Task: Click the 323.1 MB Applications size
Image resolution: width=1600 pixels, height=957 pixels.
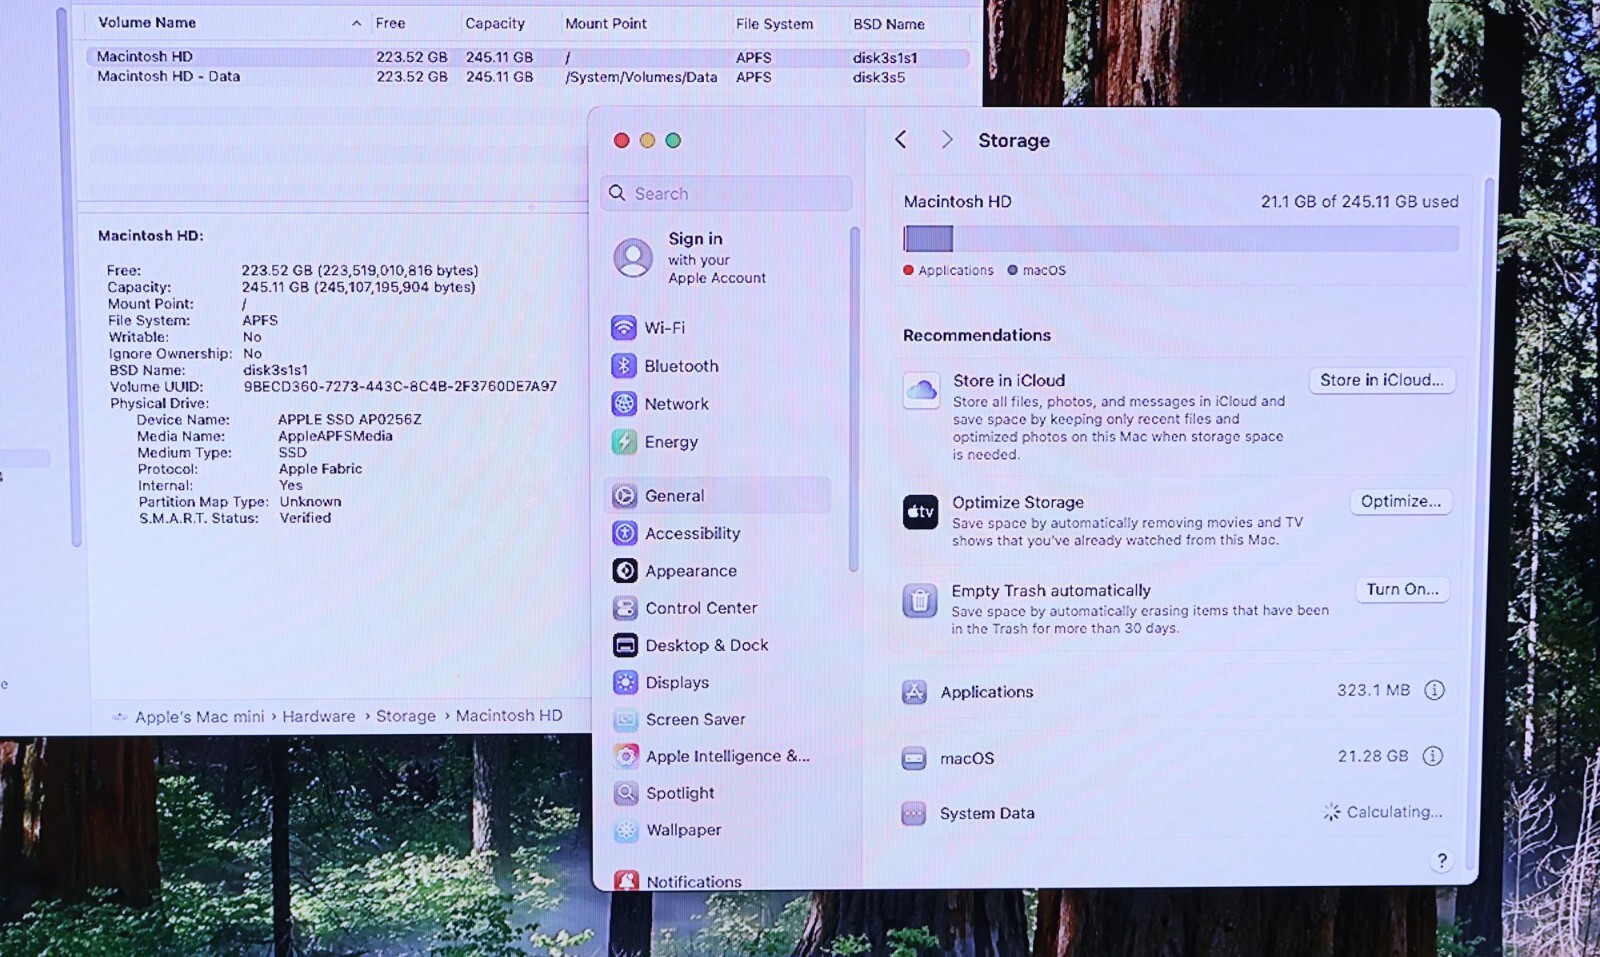Action: (x=1373, y=691)
